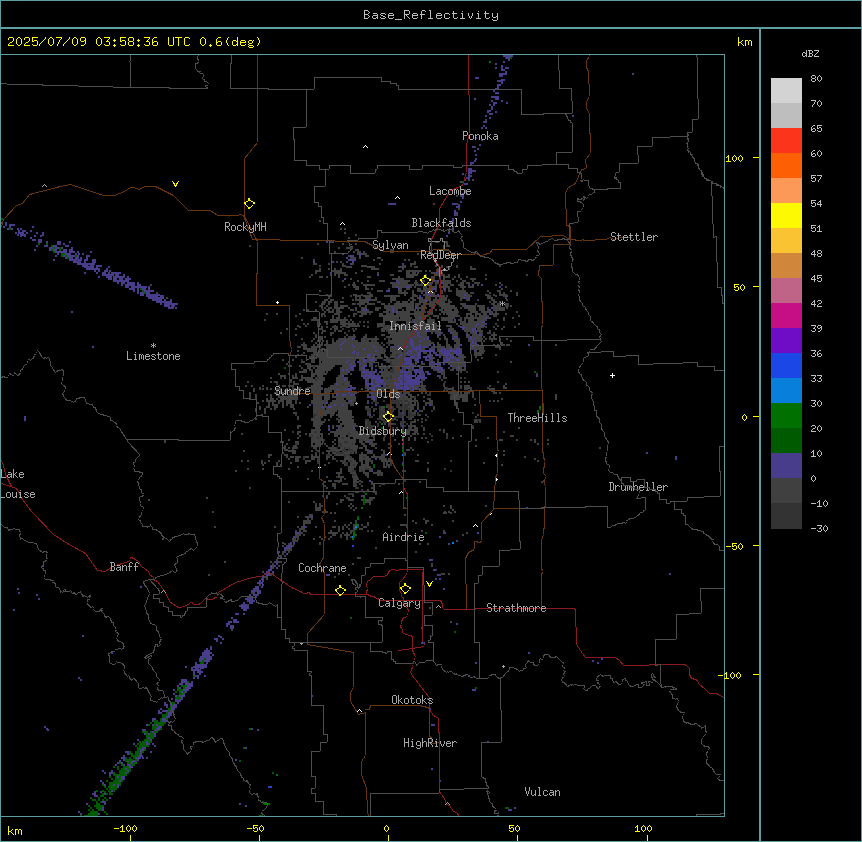Viewport: 862px width, 842px height.
Task: Click the -30 value in the dBZ legend
Action: pyautogui.click(x=819, y=529)
